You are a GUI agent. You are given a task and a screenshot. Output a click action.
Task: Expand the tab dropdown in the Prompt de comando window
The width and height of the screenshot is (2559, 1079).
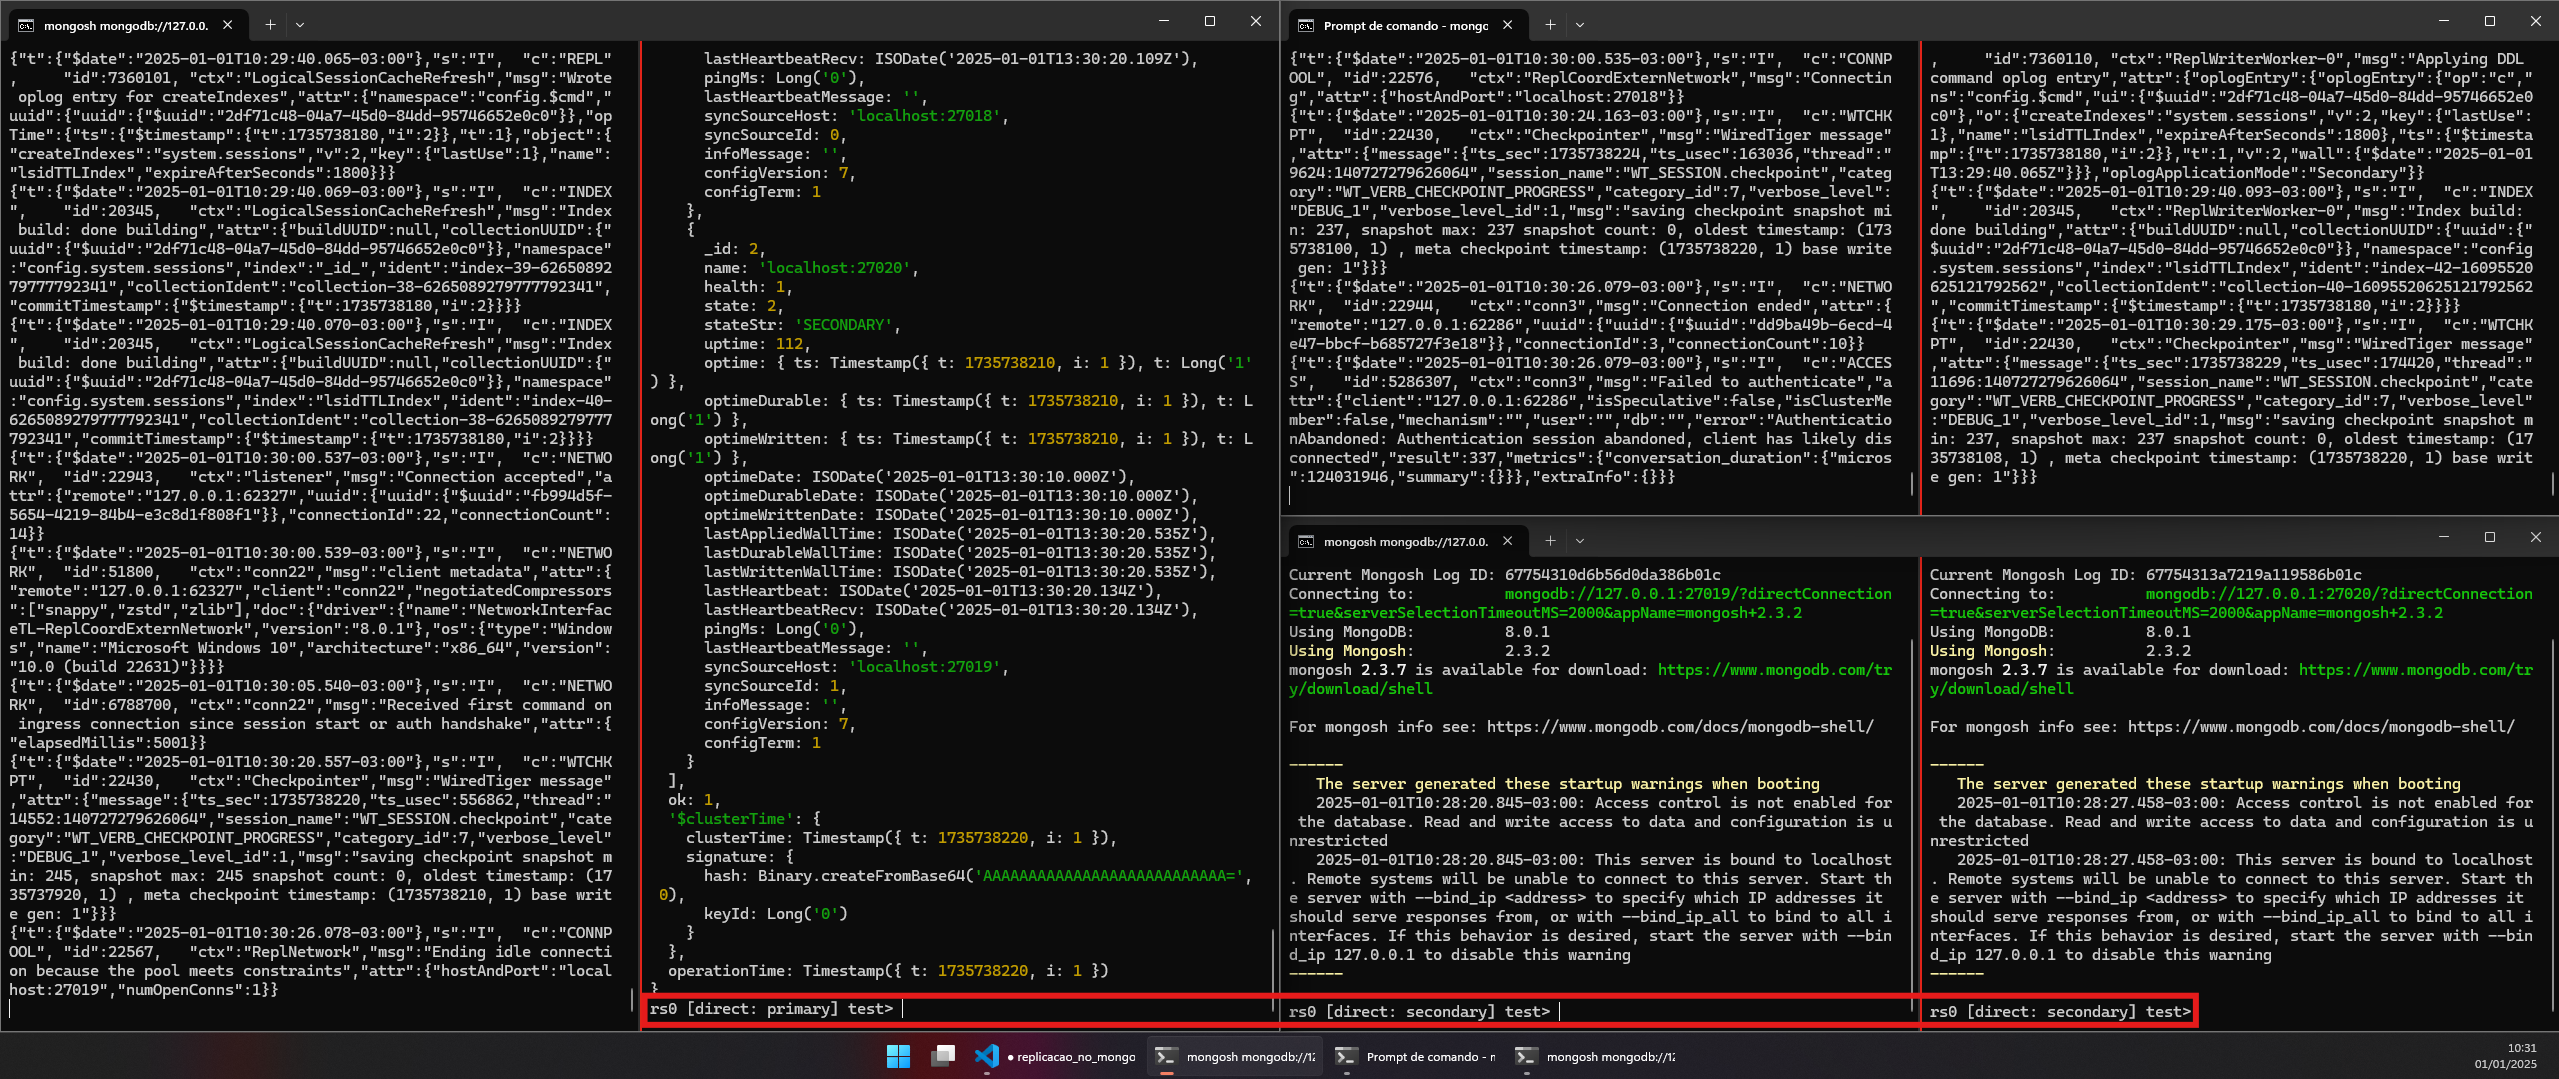(1580, 25)
